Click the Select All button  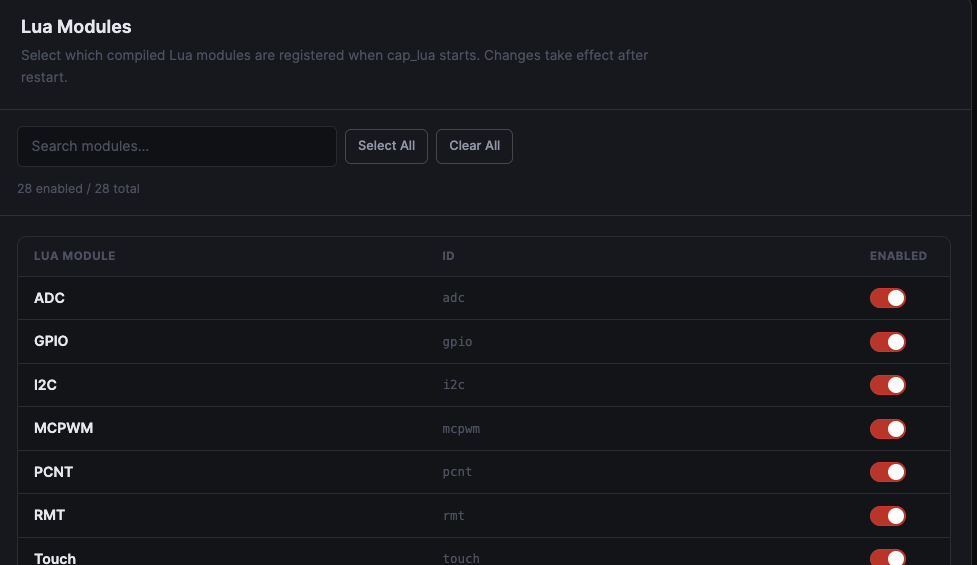click(386, 146)
